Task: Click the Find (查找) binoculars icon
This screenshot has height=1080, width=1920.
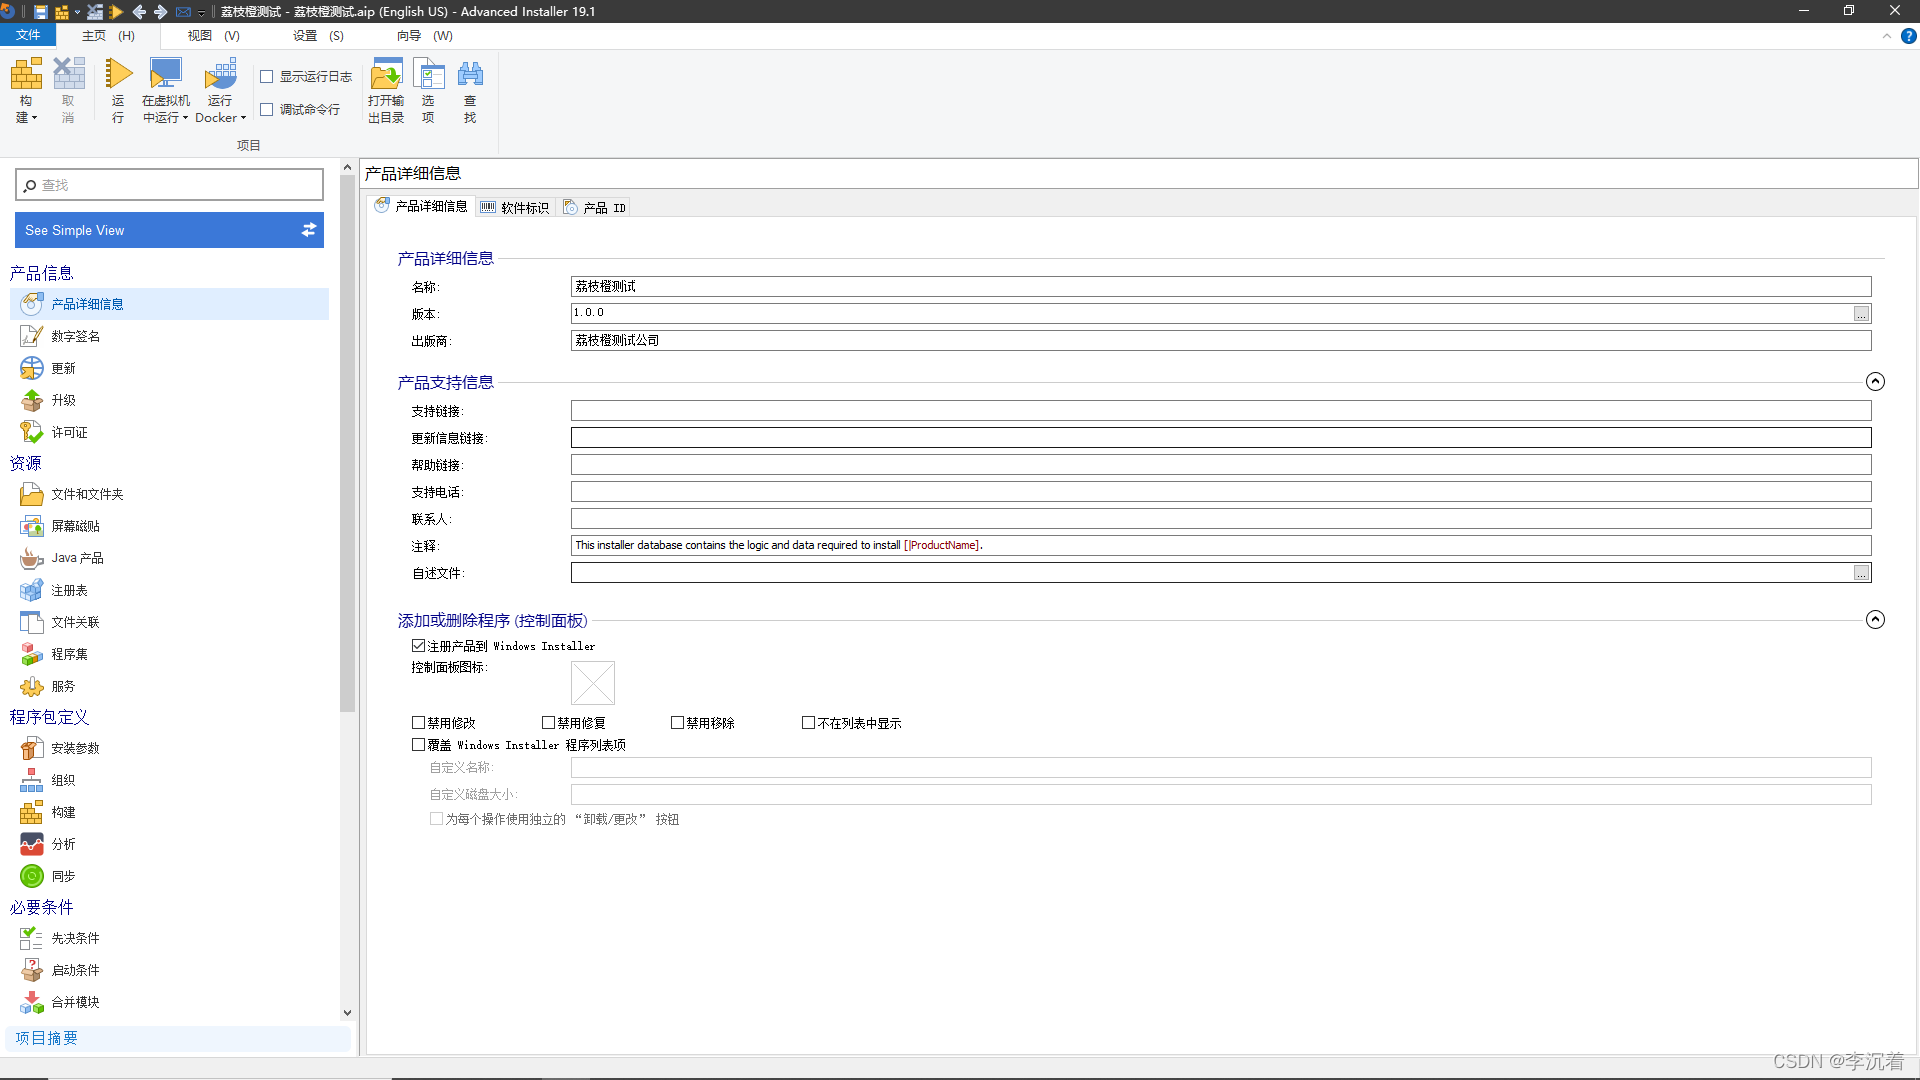Action: tap(470, 75)
